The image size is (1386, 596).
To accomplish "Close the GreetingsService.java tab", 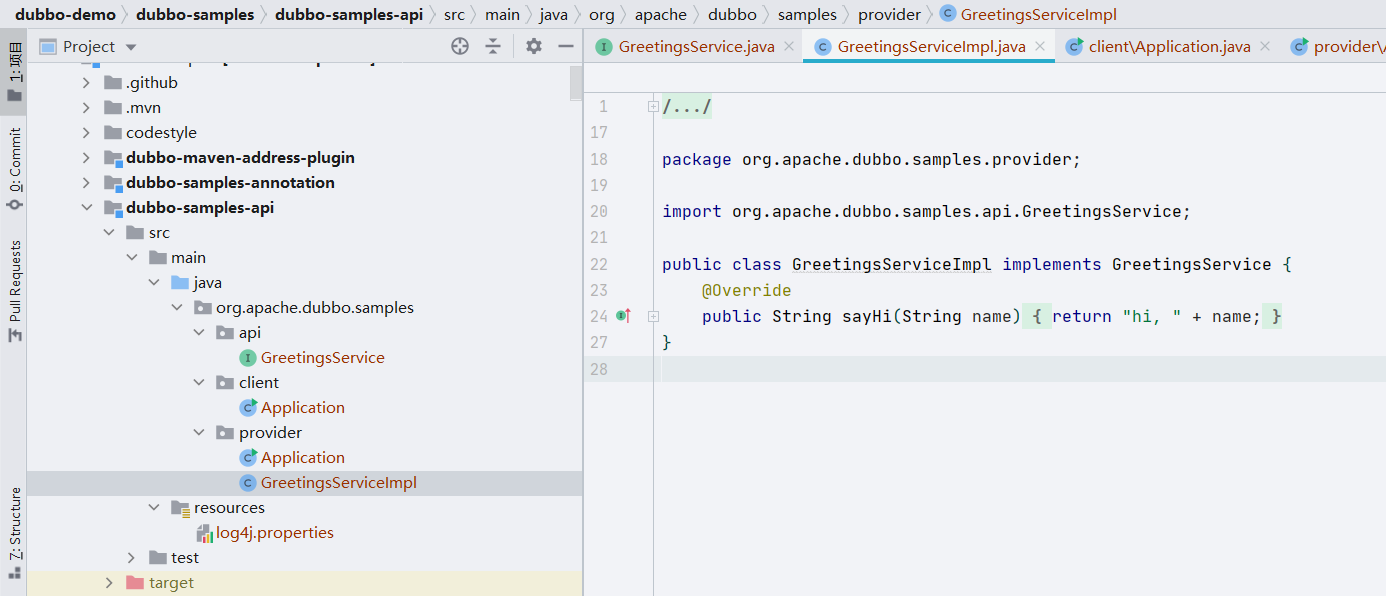I will (x=789, y=46).
